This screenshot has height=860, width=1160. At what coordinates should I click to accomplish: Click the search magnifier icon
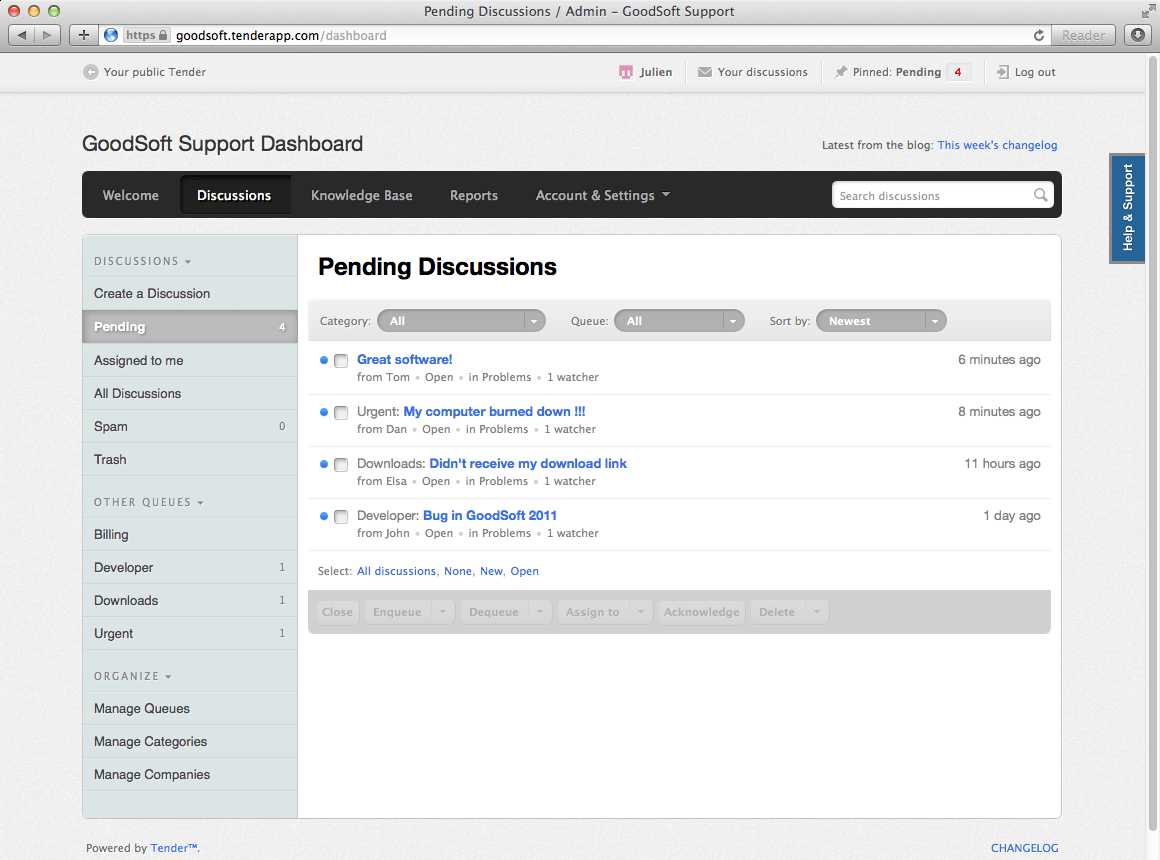[x=1040, y=195]
